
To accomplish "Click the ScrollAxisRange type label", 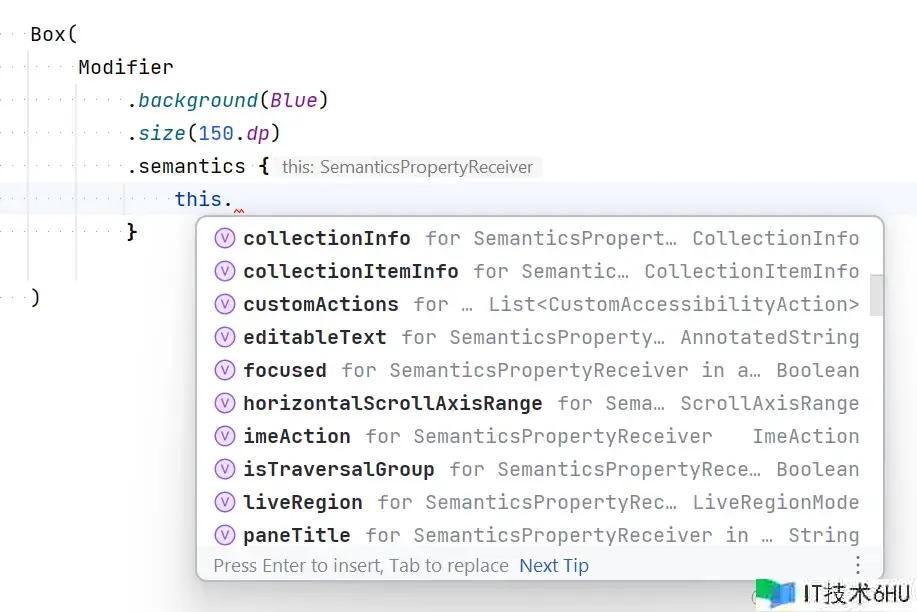I will click(x=770, y=403).
